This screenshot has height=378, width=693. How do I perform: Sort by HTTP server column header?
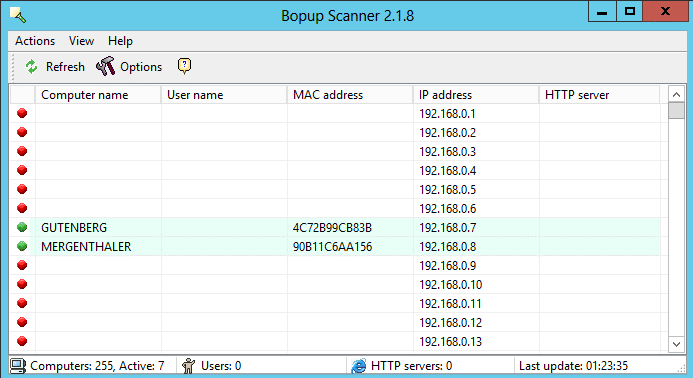(x=599, y=95)
